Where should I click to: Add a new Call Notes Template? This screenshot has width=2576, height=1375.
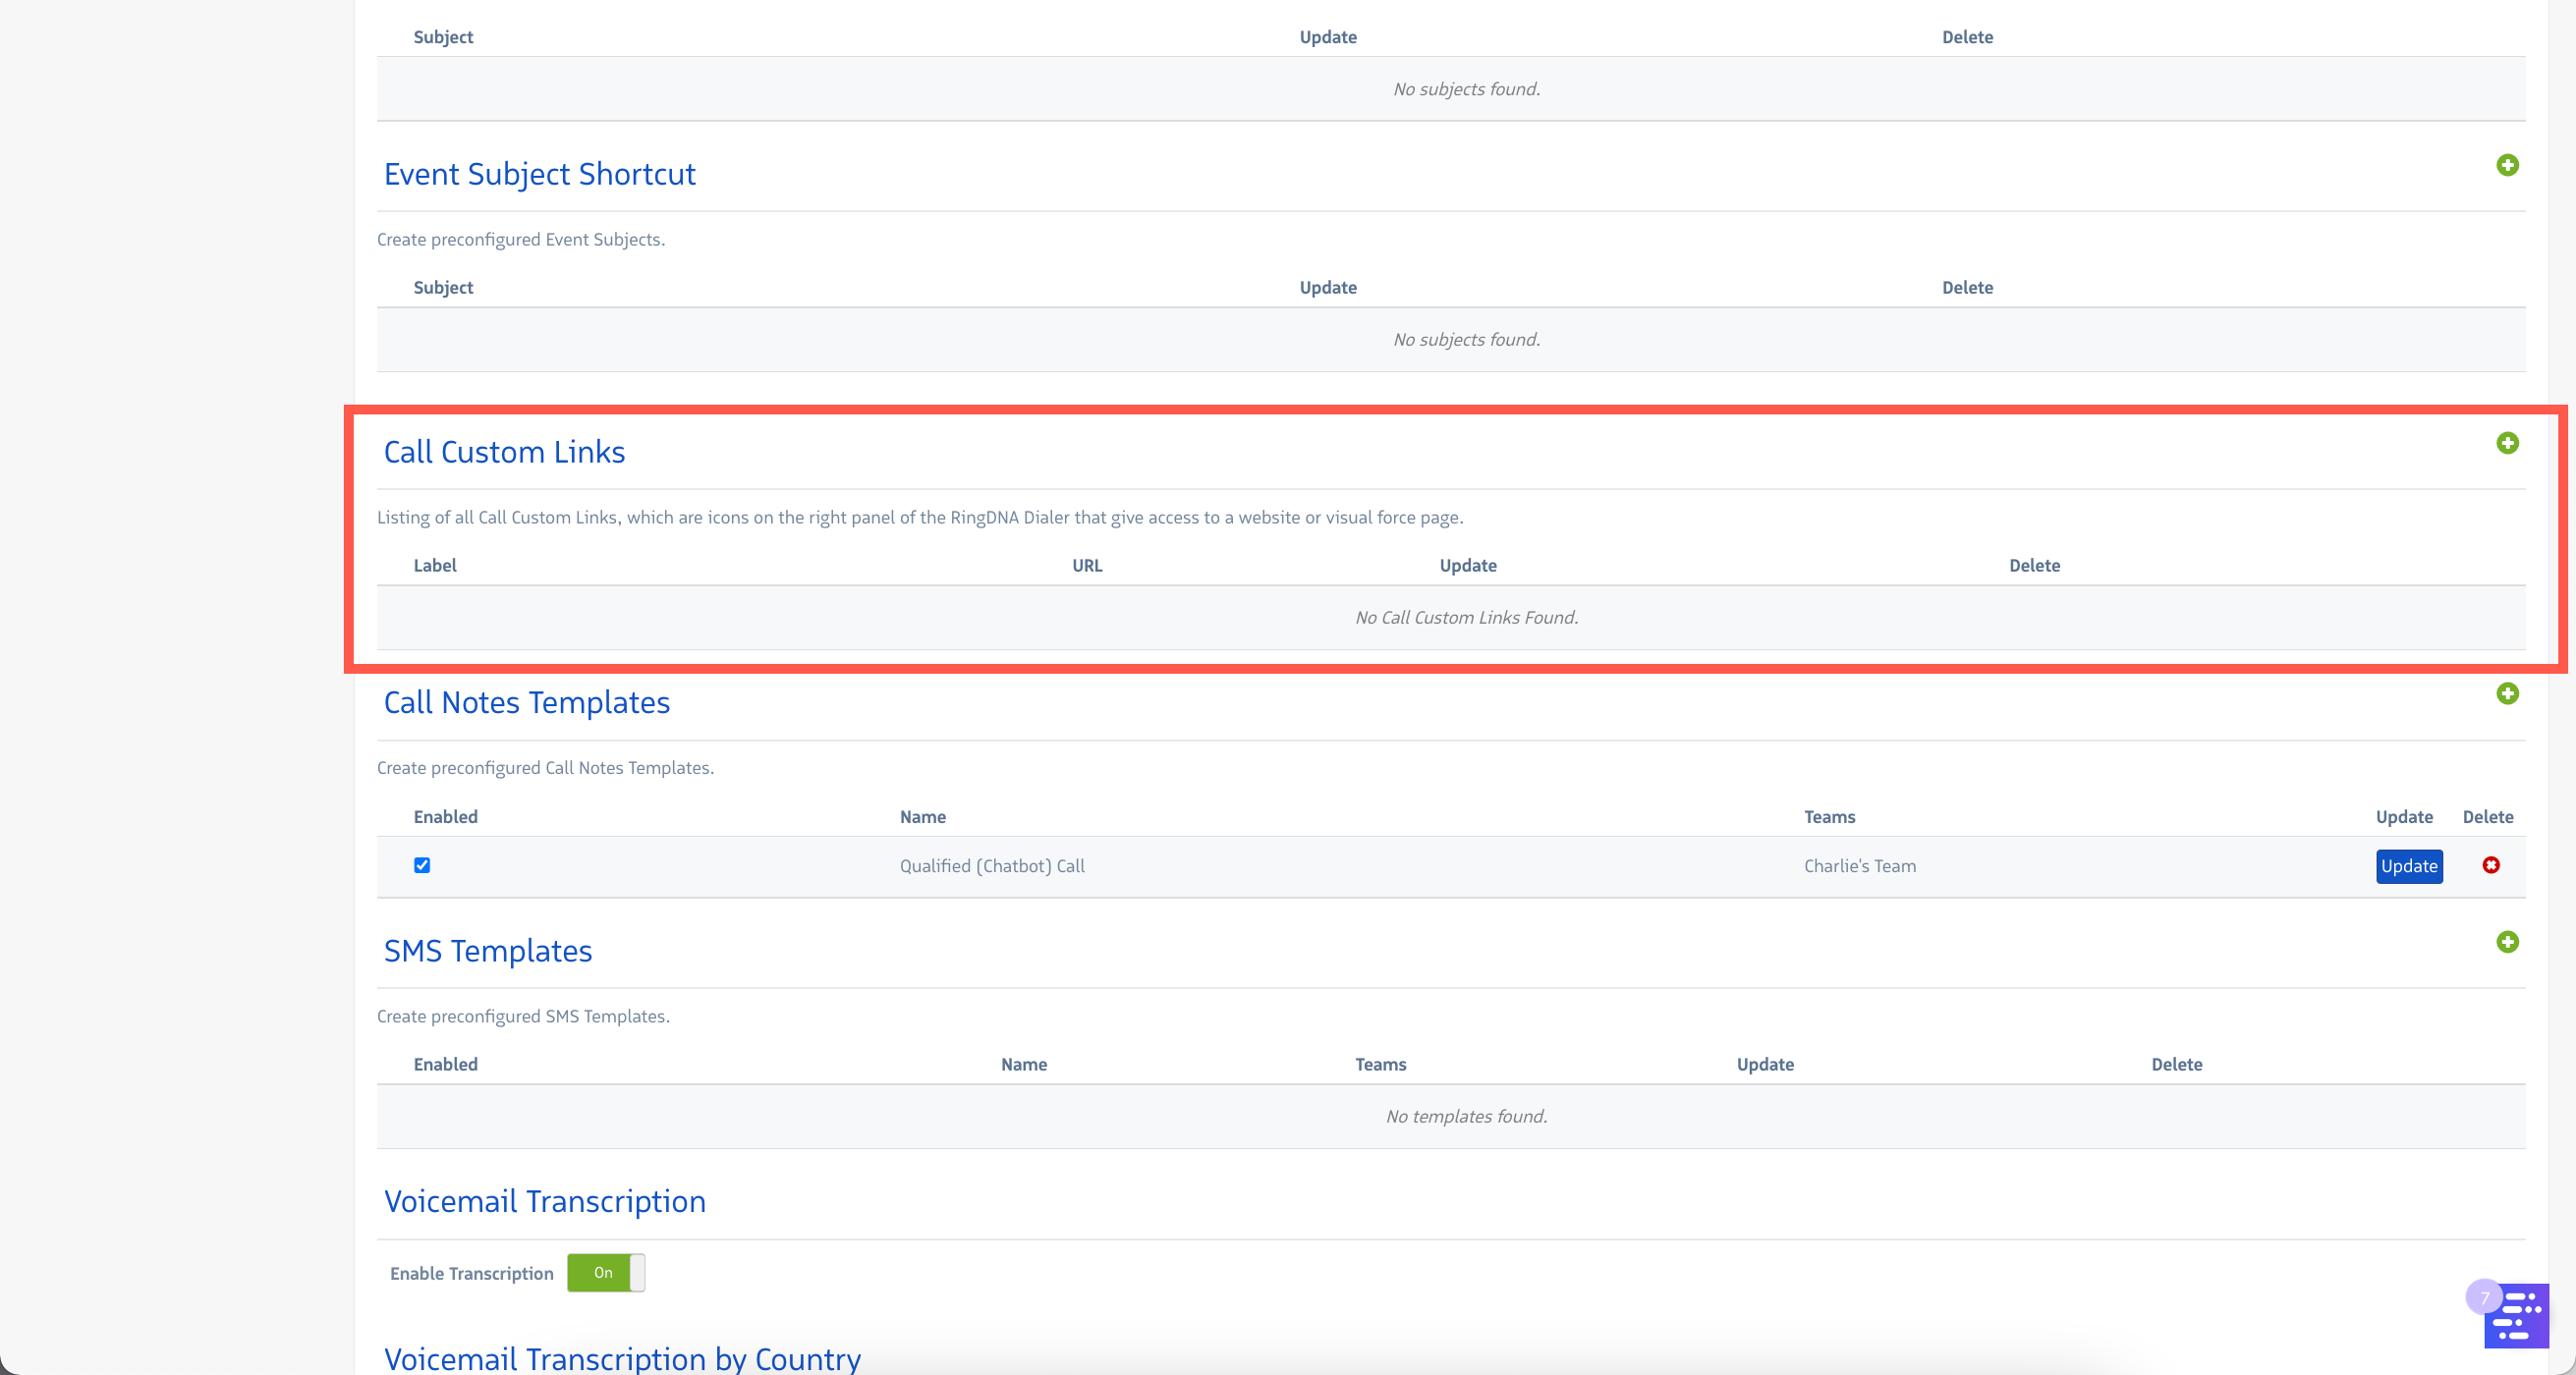pyautogui.click(x=2507, y=693)
